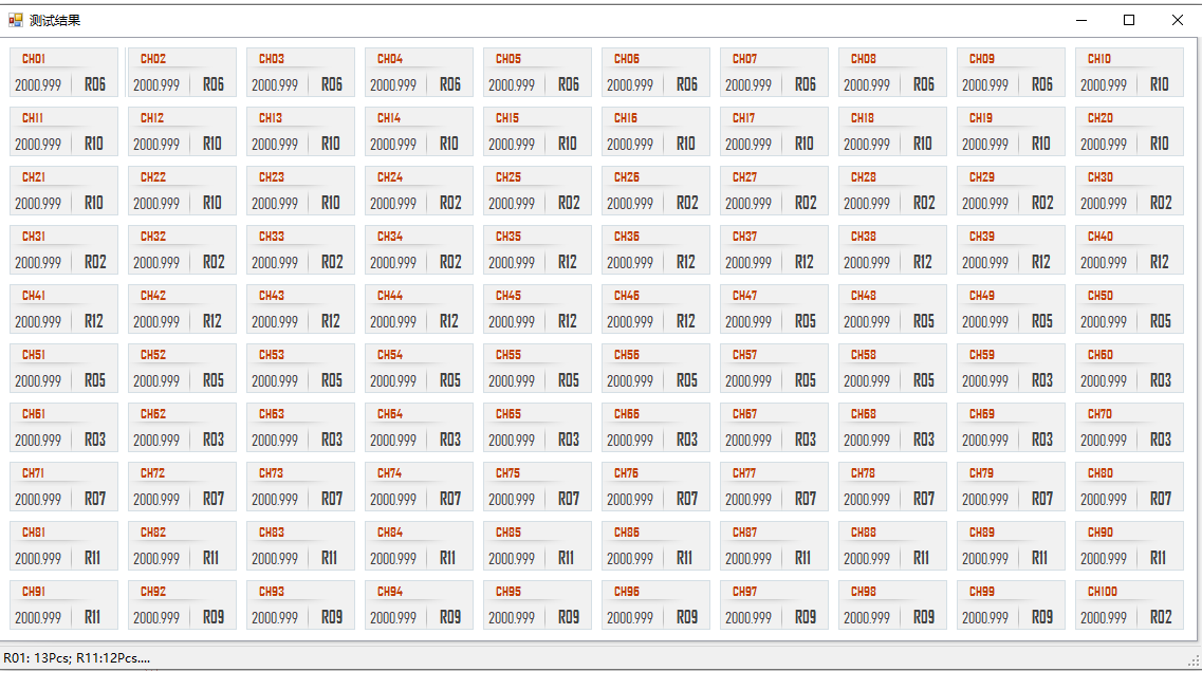1204x673 pixels.
Task: Select the CH01 channel tile
Action: [64, 73]
